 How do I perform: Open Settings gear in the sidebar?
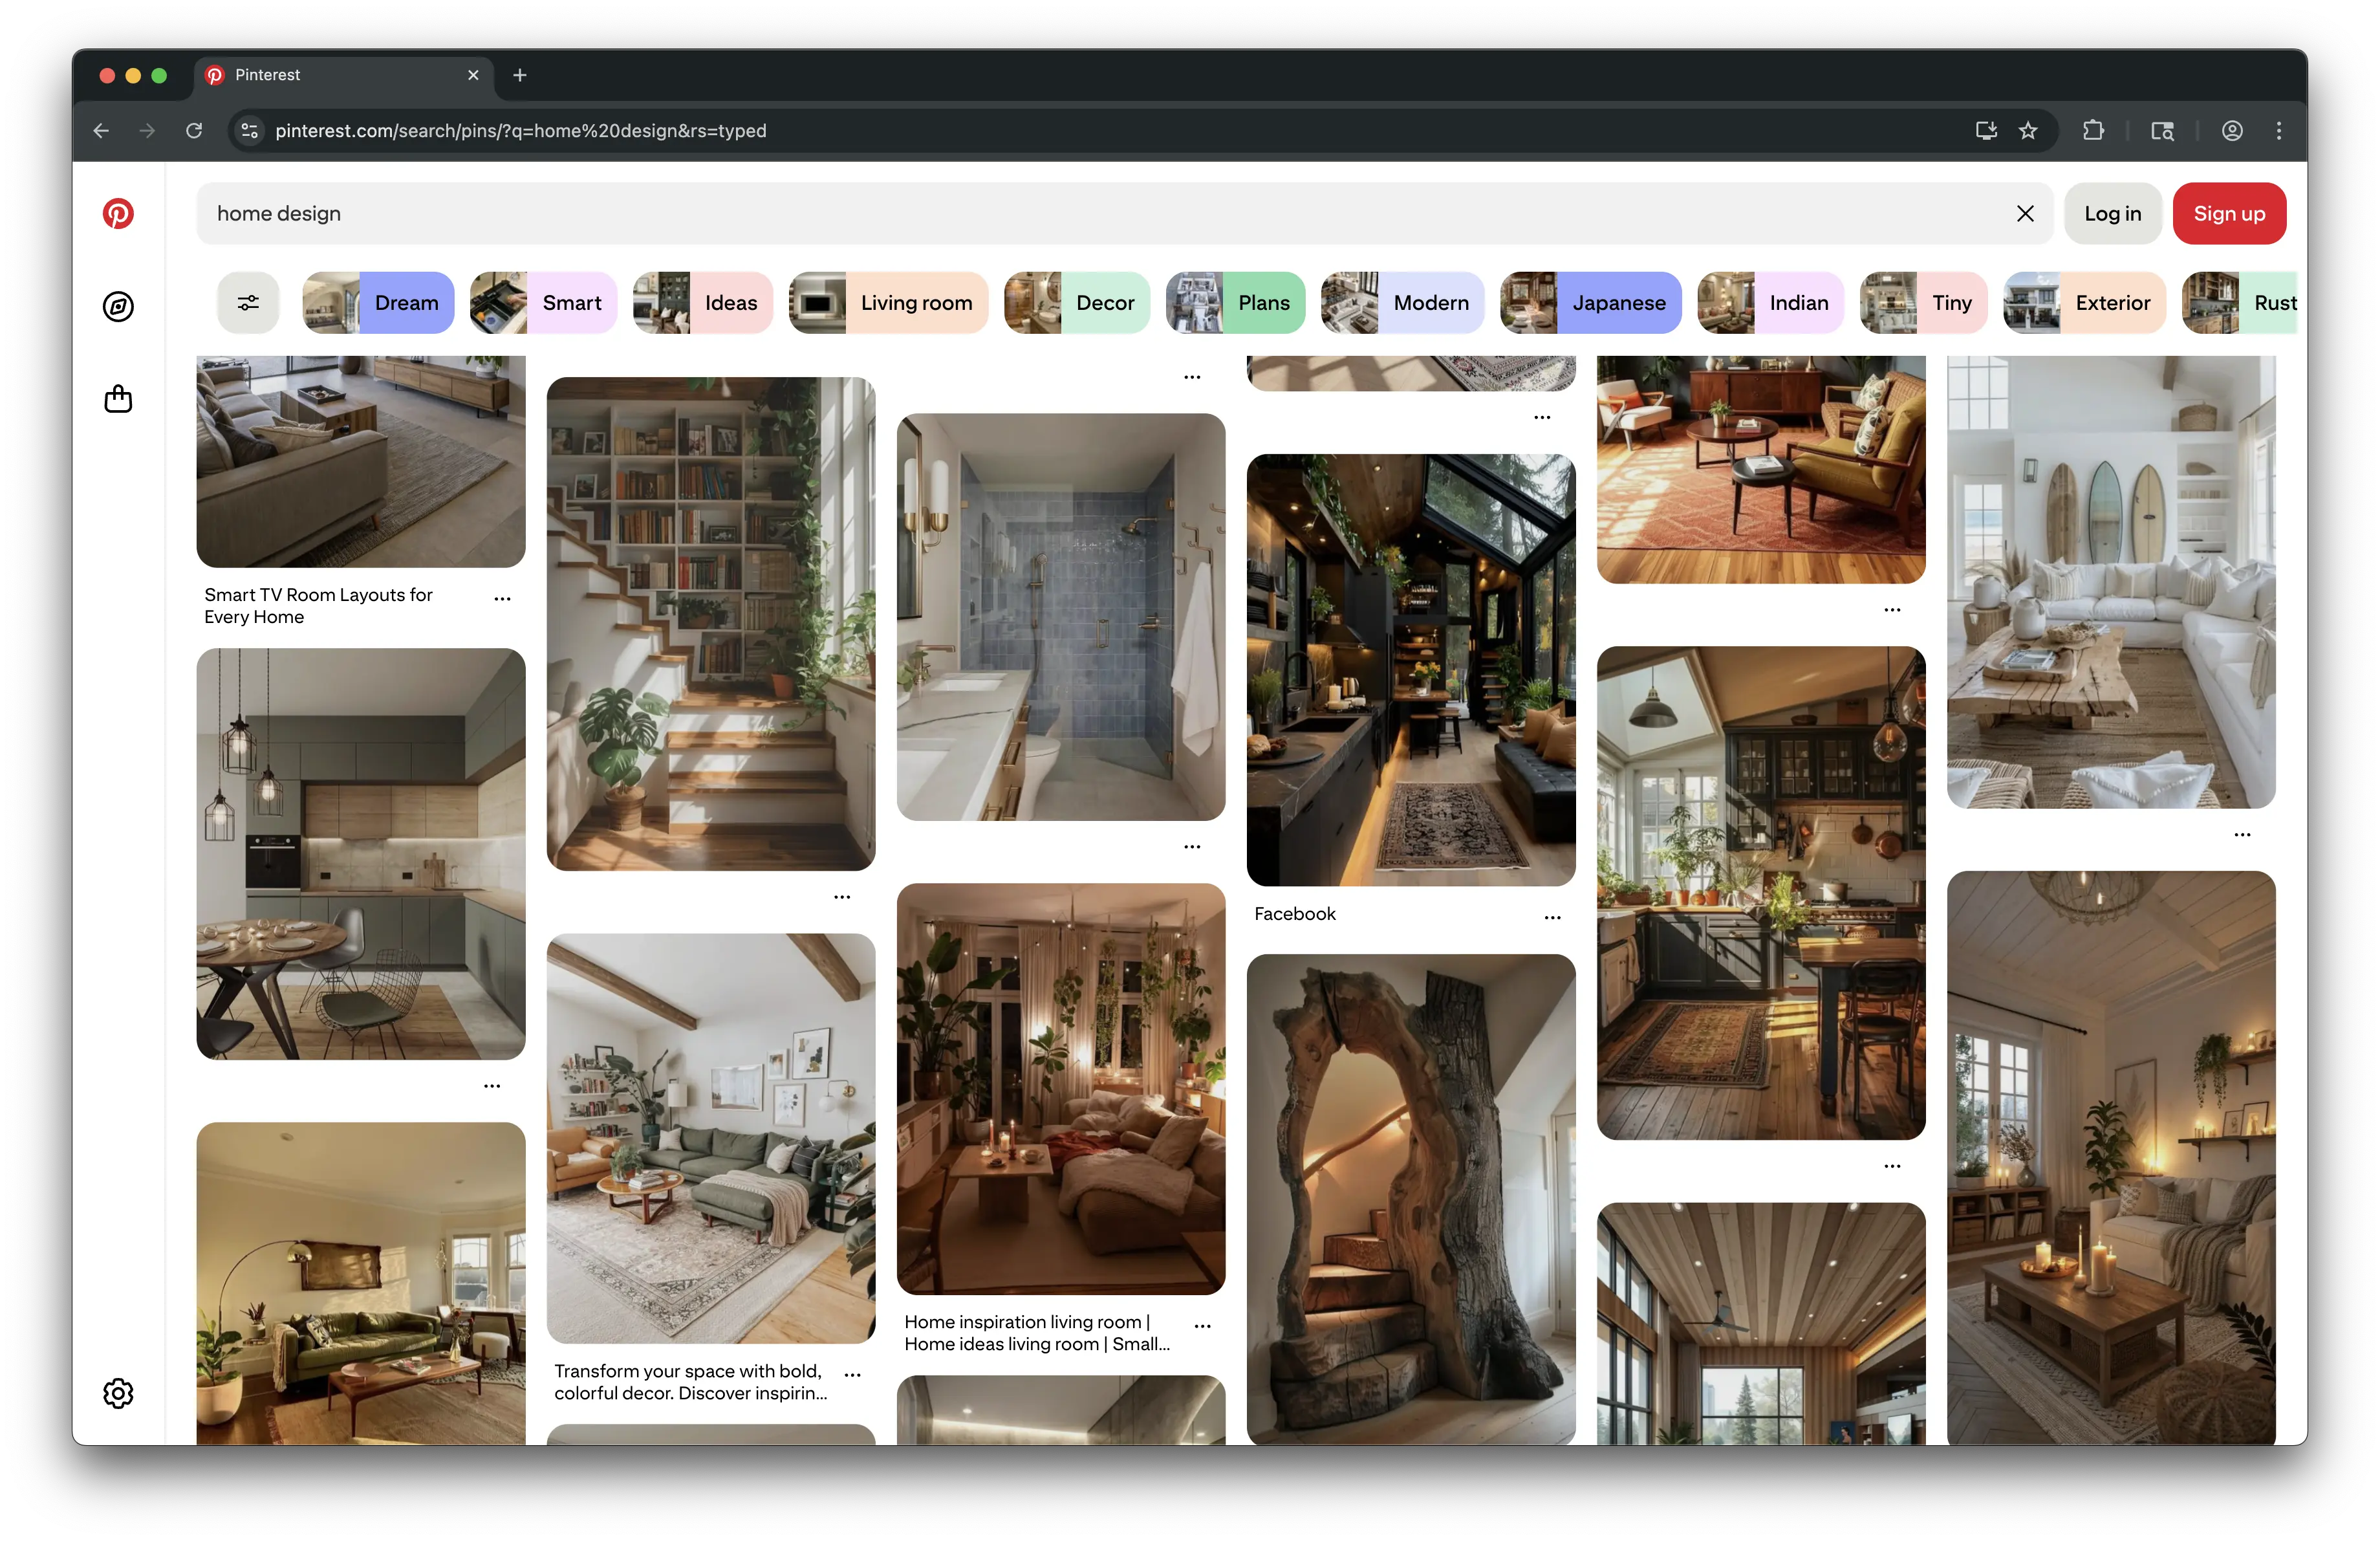118,1393
